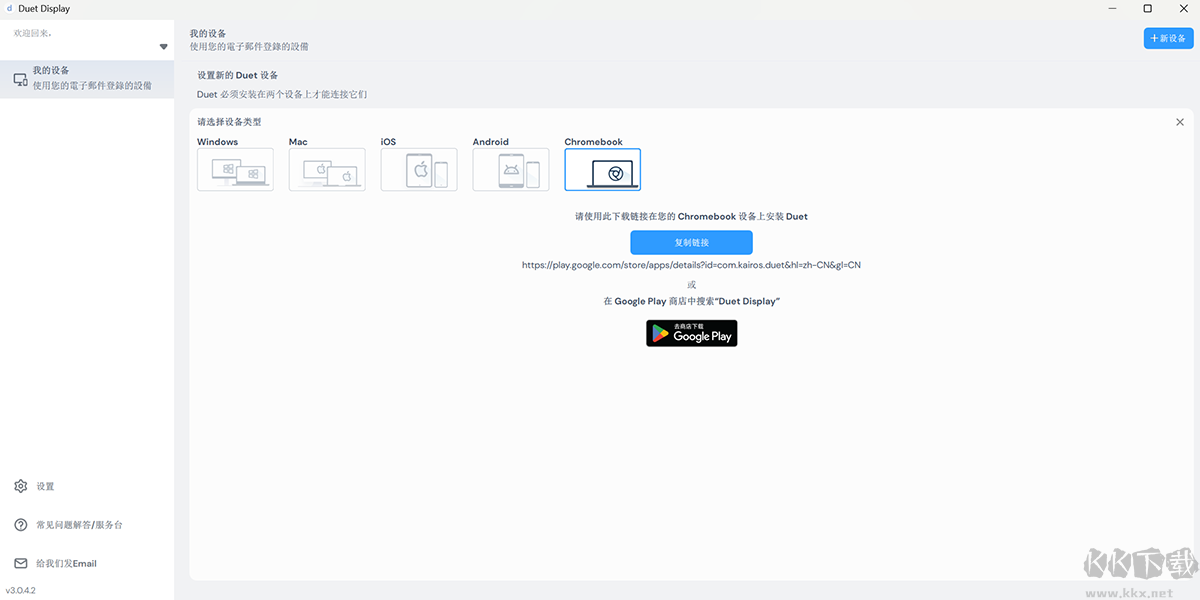Select the Windows device type thumbnail
This screenshot has height=600, width=1200.
pyautogui.click(x=235, y=169)
